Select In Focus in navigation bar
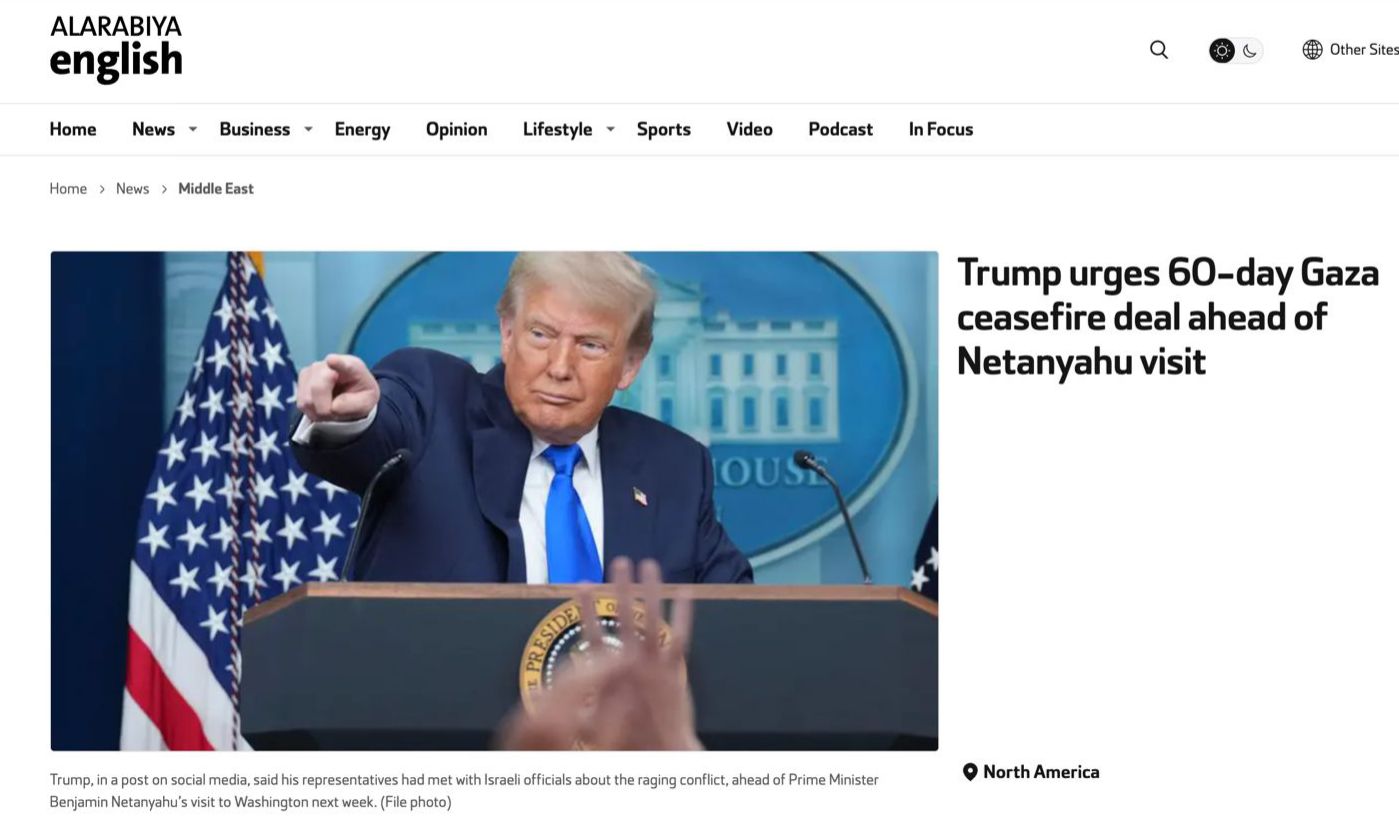Viewport: 1399px width, 835px height. coord(940,129)
